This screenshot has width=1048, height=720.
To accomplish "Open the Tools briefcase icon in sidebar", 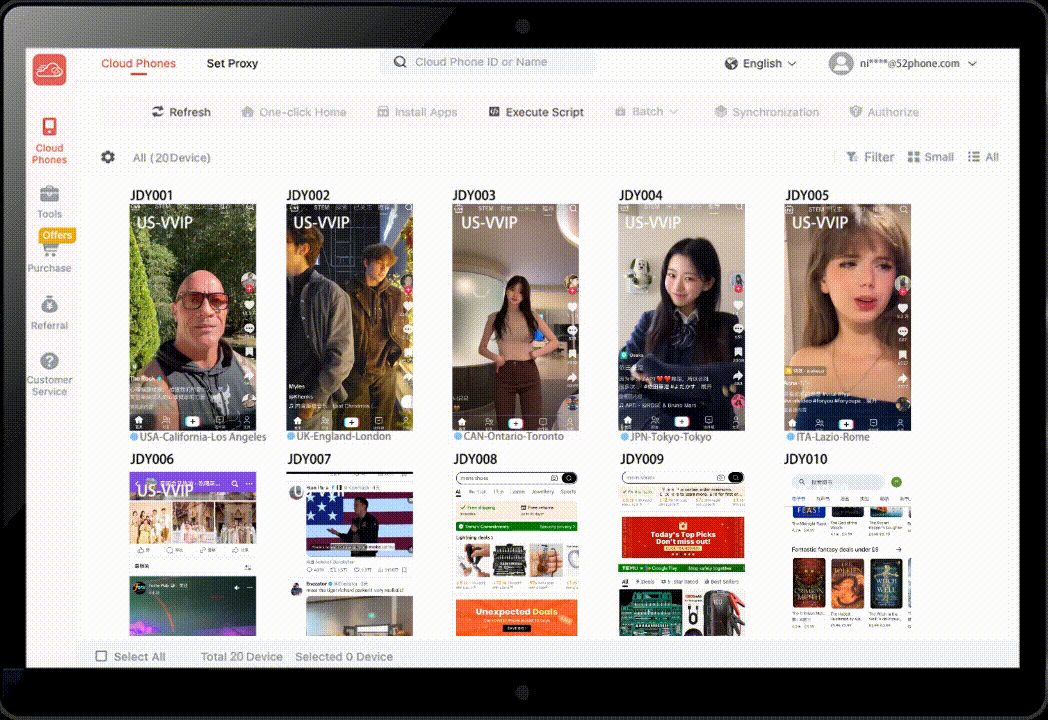I will point(49,195).
